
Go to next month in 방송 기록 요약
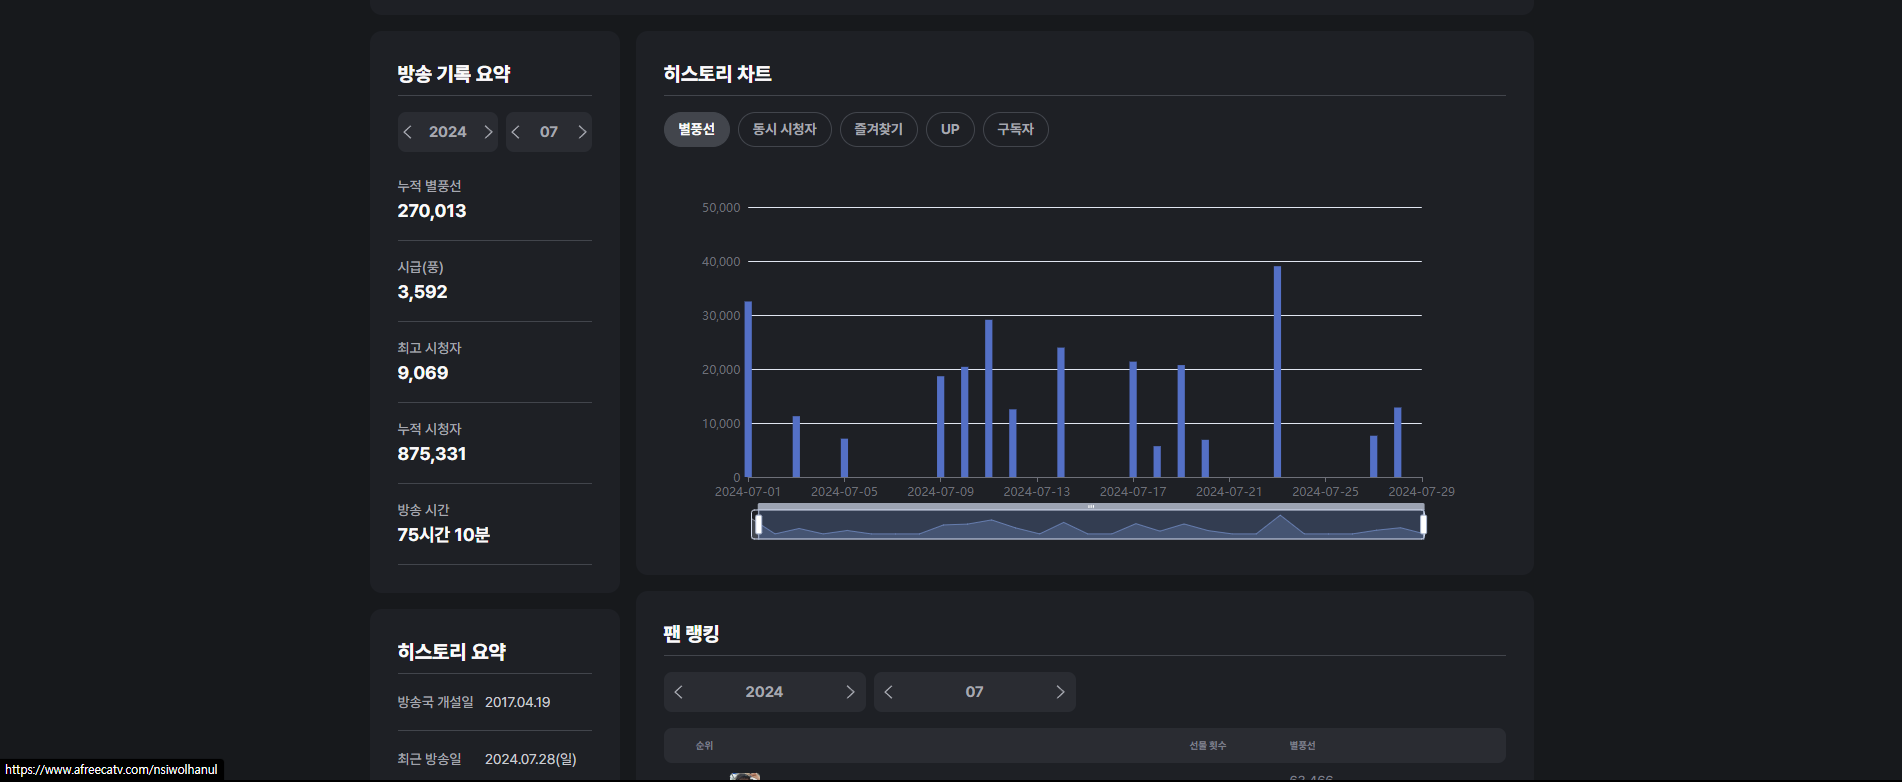pos(582,132)
